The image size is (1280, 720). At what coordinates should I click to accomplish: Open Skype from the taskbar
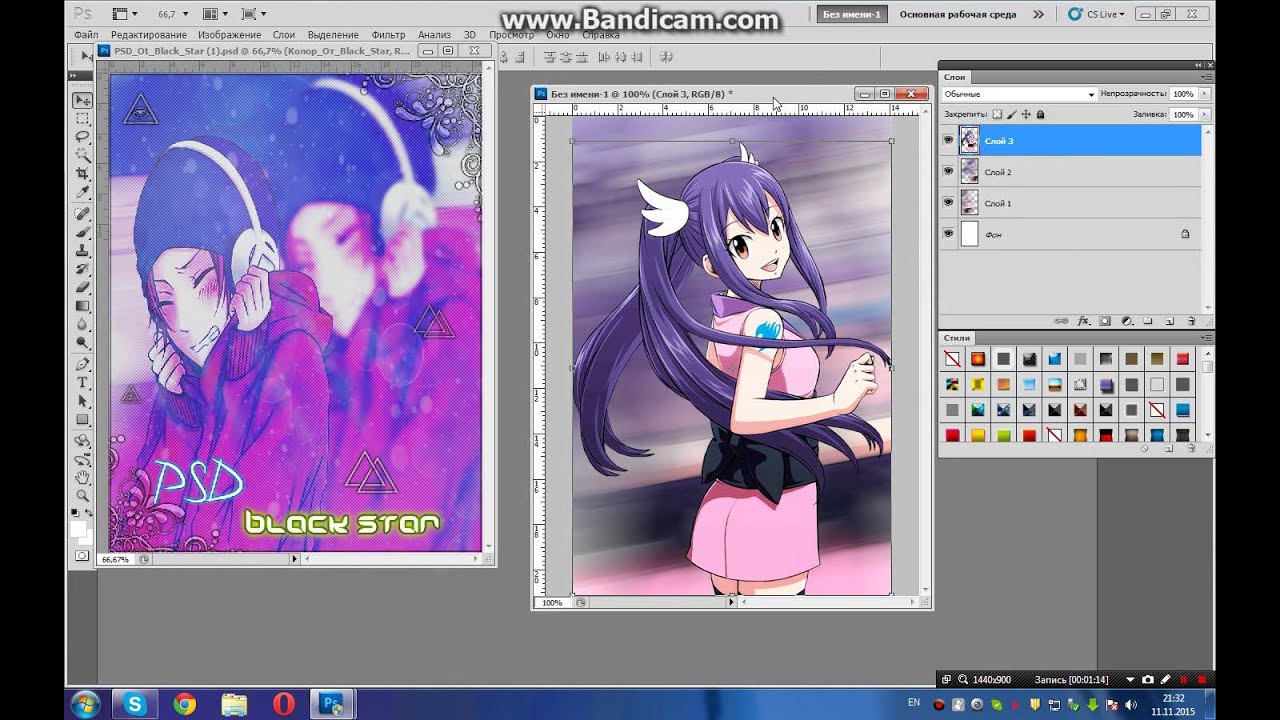[x=135, y=704]
